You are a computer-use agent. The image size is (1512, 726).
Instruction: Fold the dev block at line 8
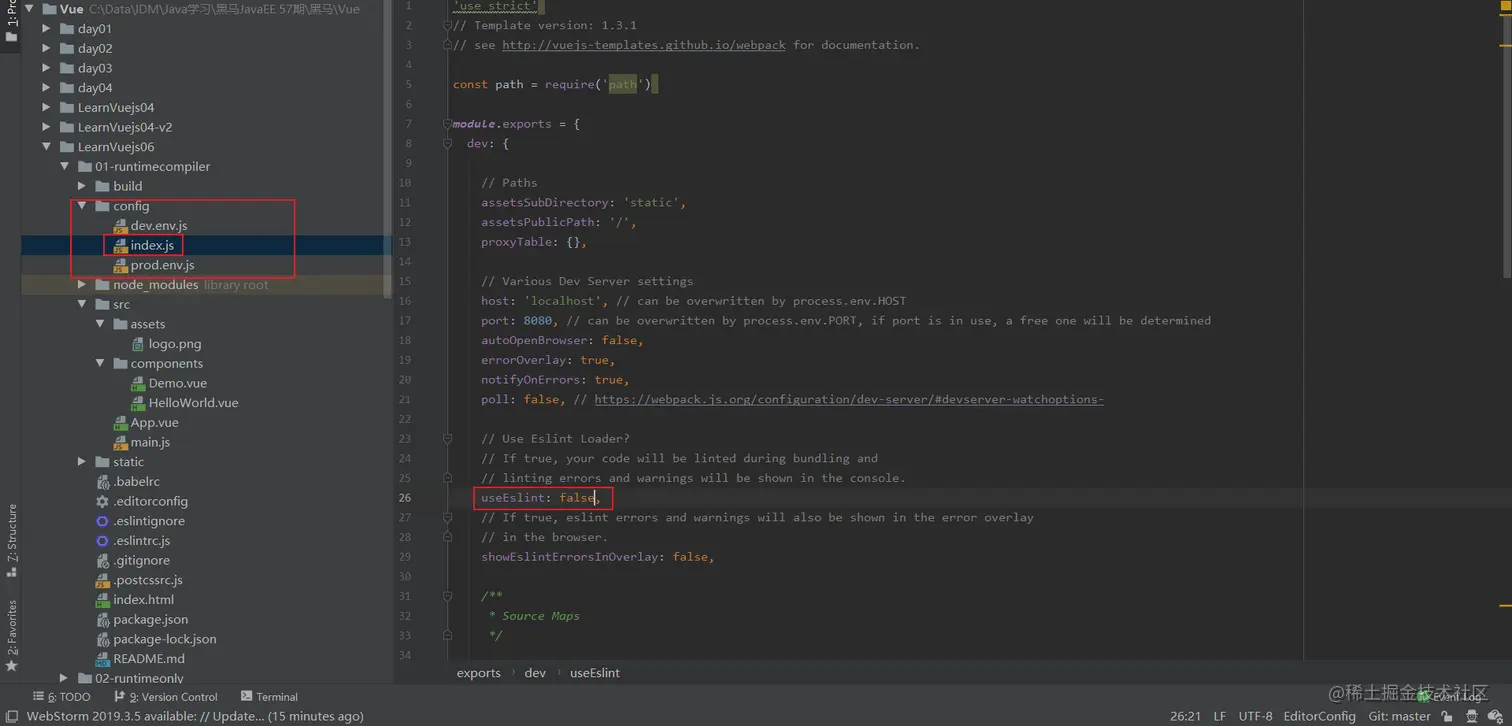[x=447, y=144]
